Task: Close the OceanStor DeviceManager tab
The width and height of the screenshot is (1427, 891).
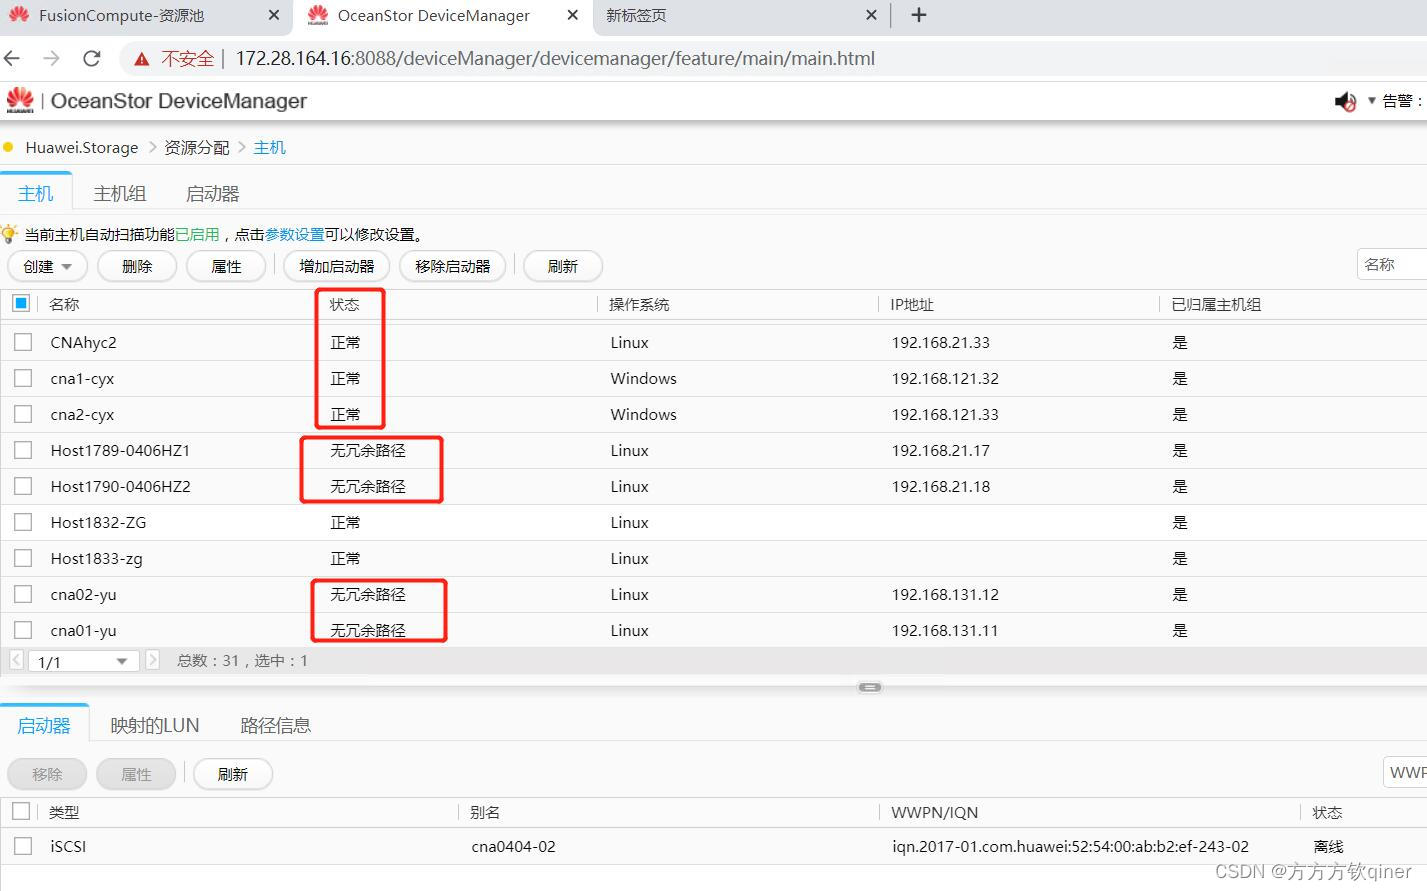Action: click(x=572, y=15)
